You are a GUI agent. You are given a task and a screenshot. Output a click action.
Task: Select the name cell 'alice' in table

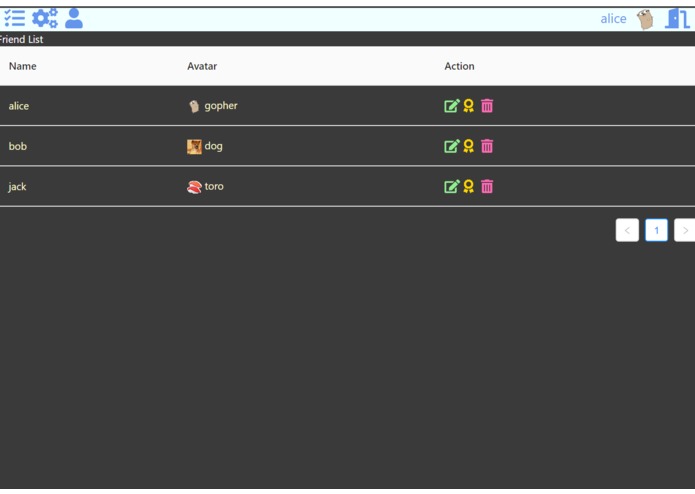[x=19, y=106]
